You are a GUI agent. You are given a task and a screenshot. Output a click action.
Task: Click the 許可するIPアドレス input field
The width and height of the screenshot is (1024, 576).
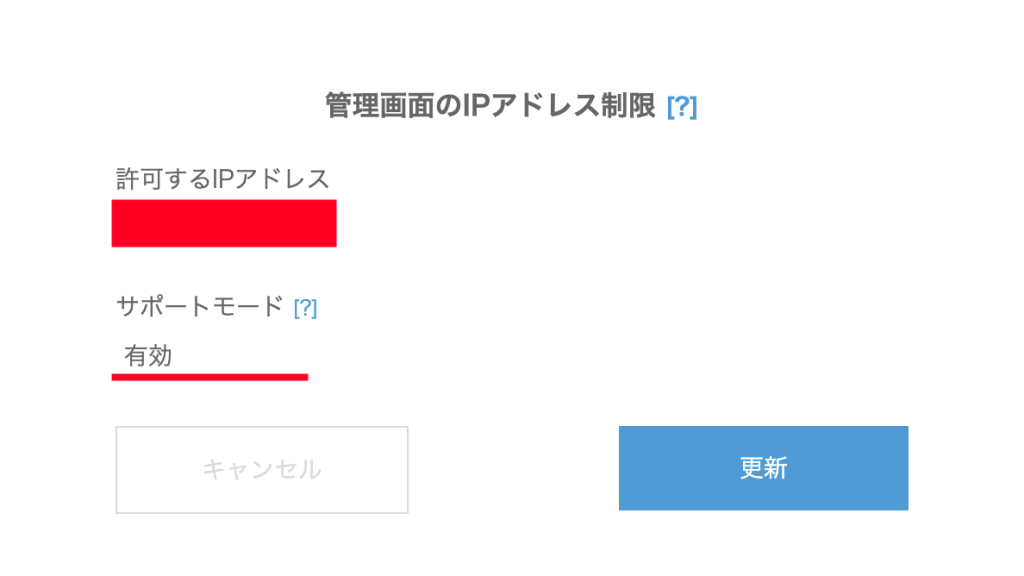[x=224, y=223]
